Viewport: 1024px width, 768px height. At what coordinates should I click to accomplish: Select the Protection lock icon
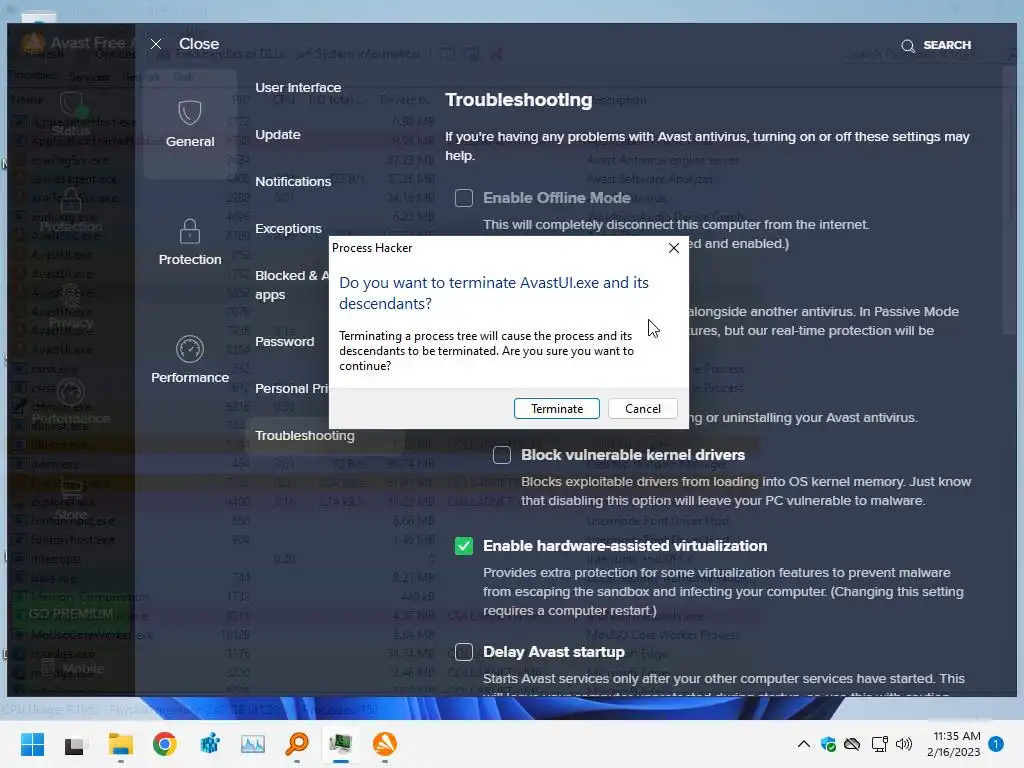coord(190,231)
